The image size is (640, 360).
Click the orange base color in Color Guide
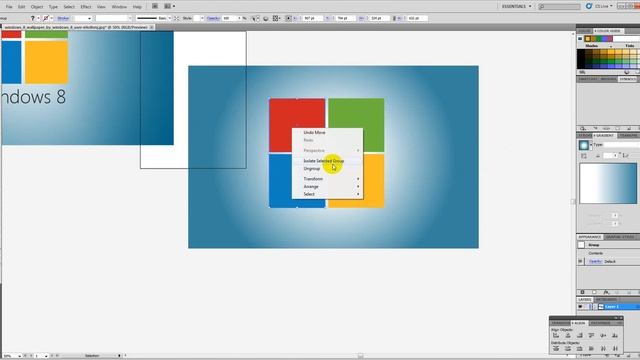point(588,39)
